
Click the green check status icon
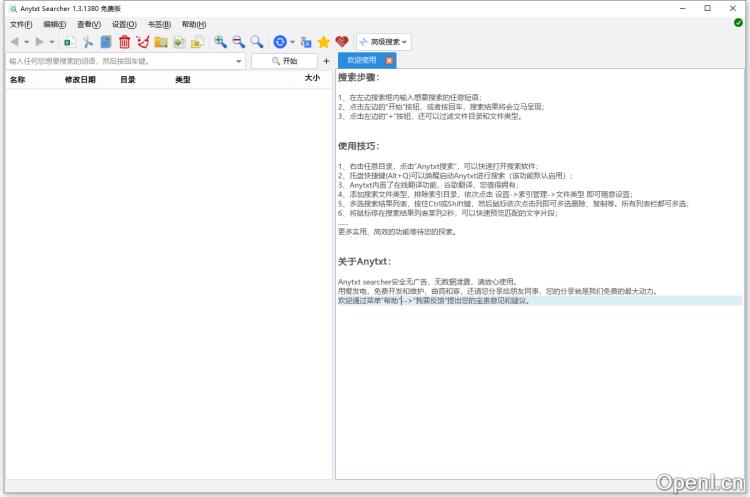point(738,22)
